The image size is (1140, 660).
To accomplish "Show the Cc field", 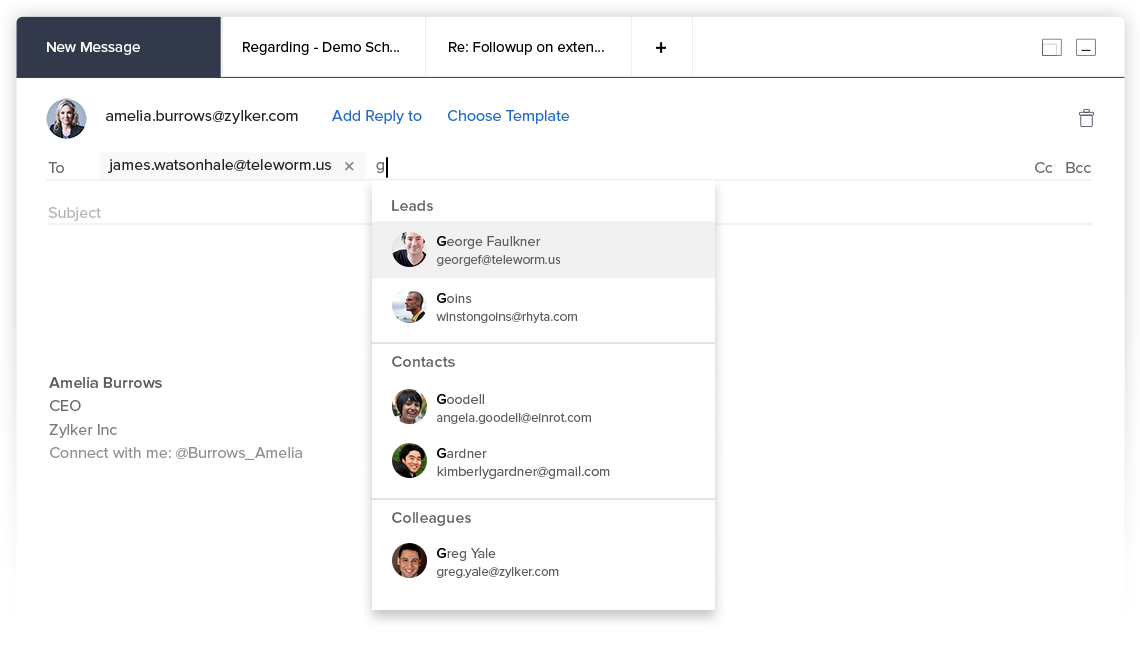I will 1043,168.
